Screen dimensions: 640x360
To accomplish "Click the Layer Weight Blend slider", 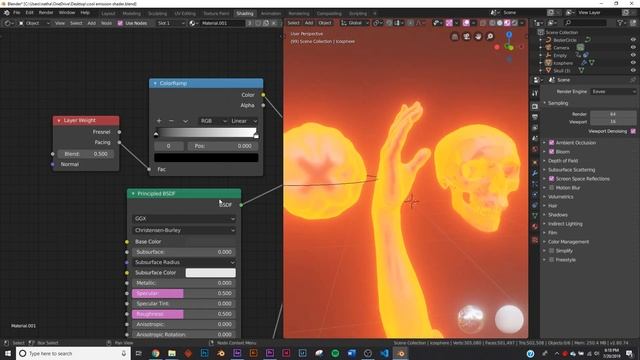I will tap(86, 154).
